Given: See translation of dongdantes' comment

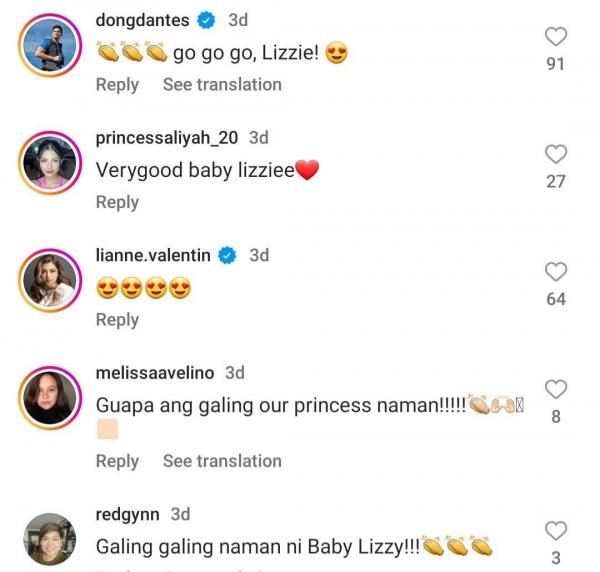Looking at the screenshot, I should pos(222,85).
